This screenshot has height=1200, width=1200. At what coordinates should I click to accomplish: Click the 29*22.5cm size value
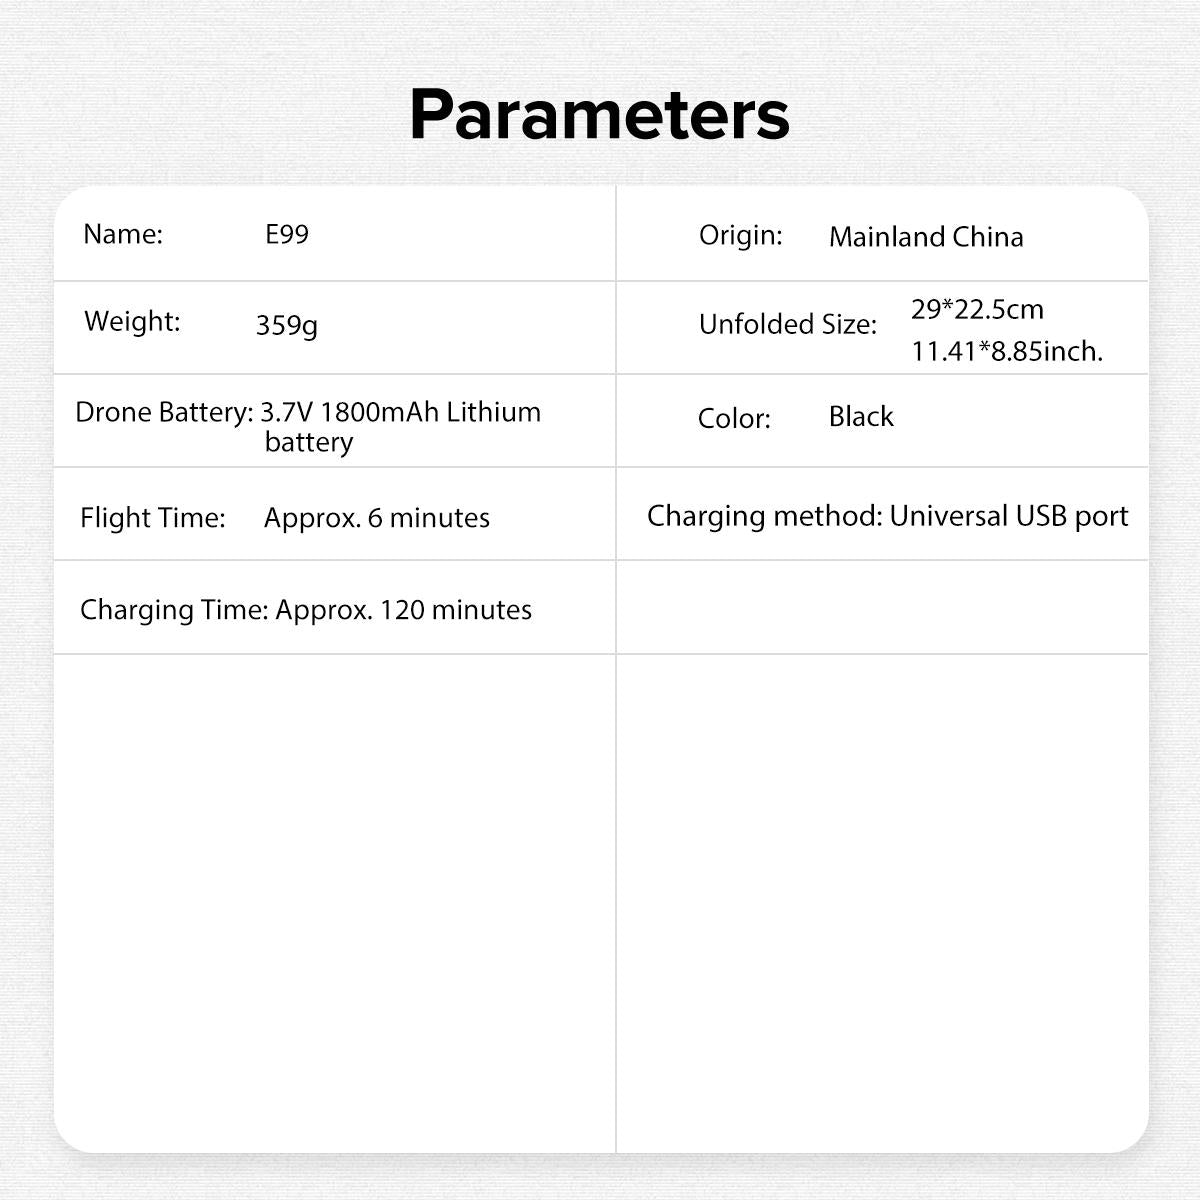977,309
